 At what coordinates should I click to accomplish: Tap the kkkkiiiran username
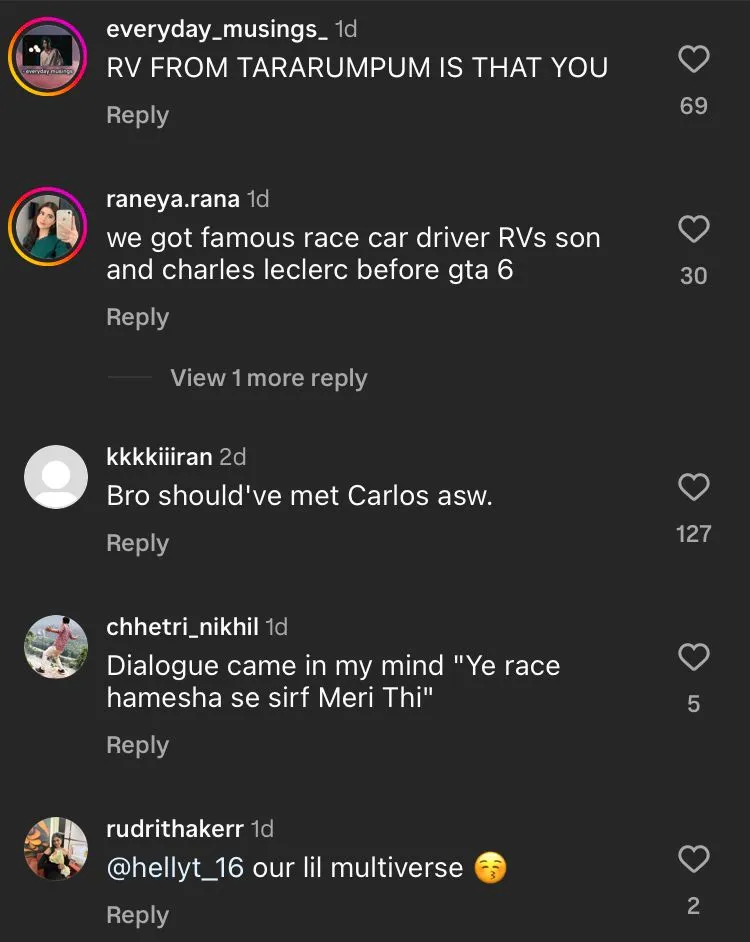(x=159, y=457)
